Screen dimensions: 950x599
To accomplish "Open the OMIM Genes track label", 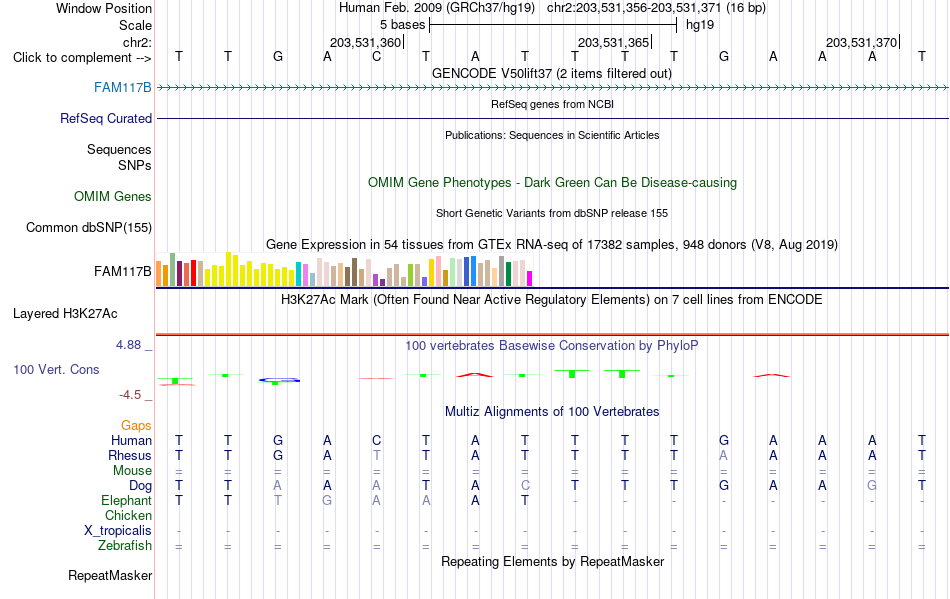I will [x=112, y=196].
